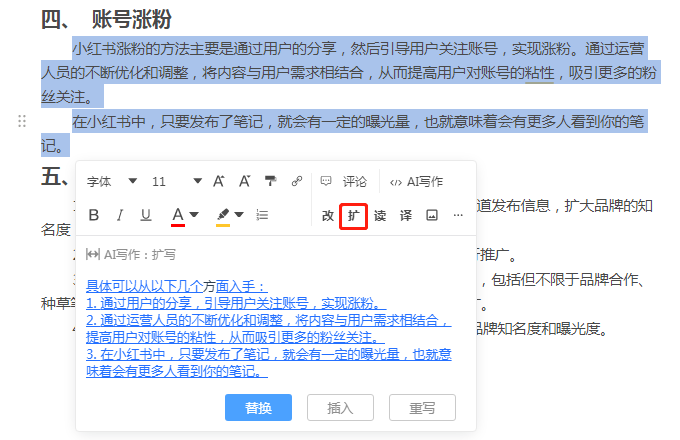Decrease font size with A- icon
680x440 pixels.
245,181
